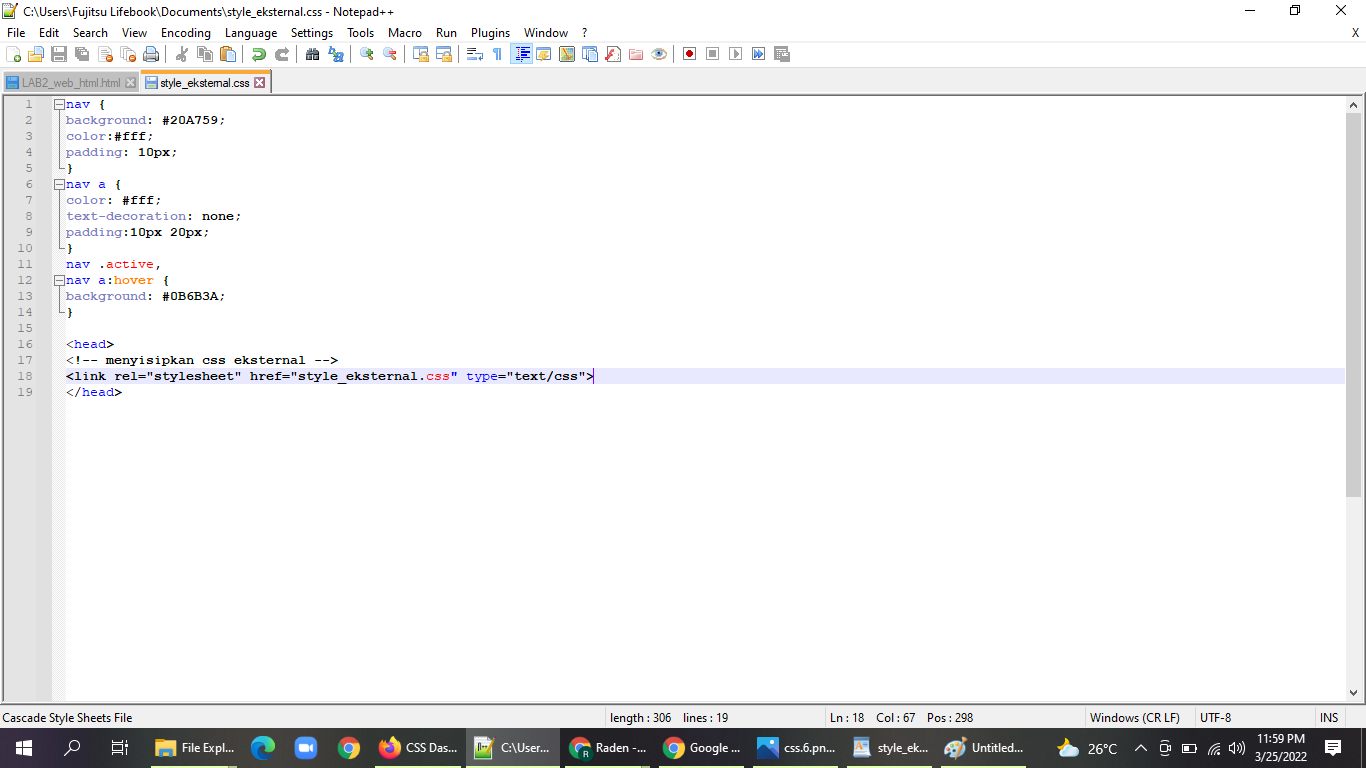Click the vertical scrollbar down arrow
The height and width of the screenshot is (768, 1366).
coord(1354,692)
